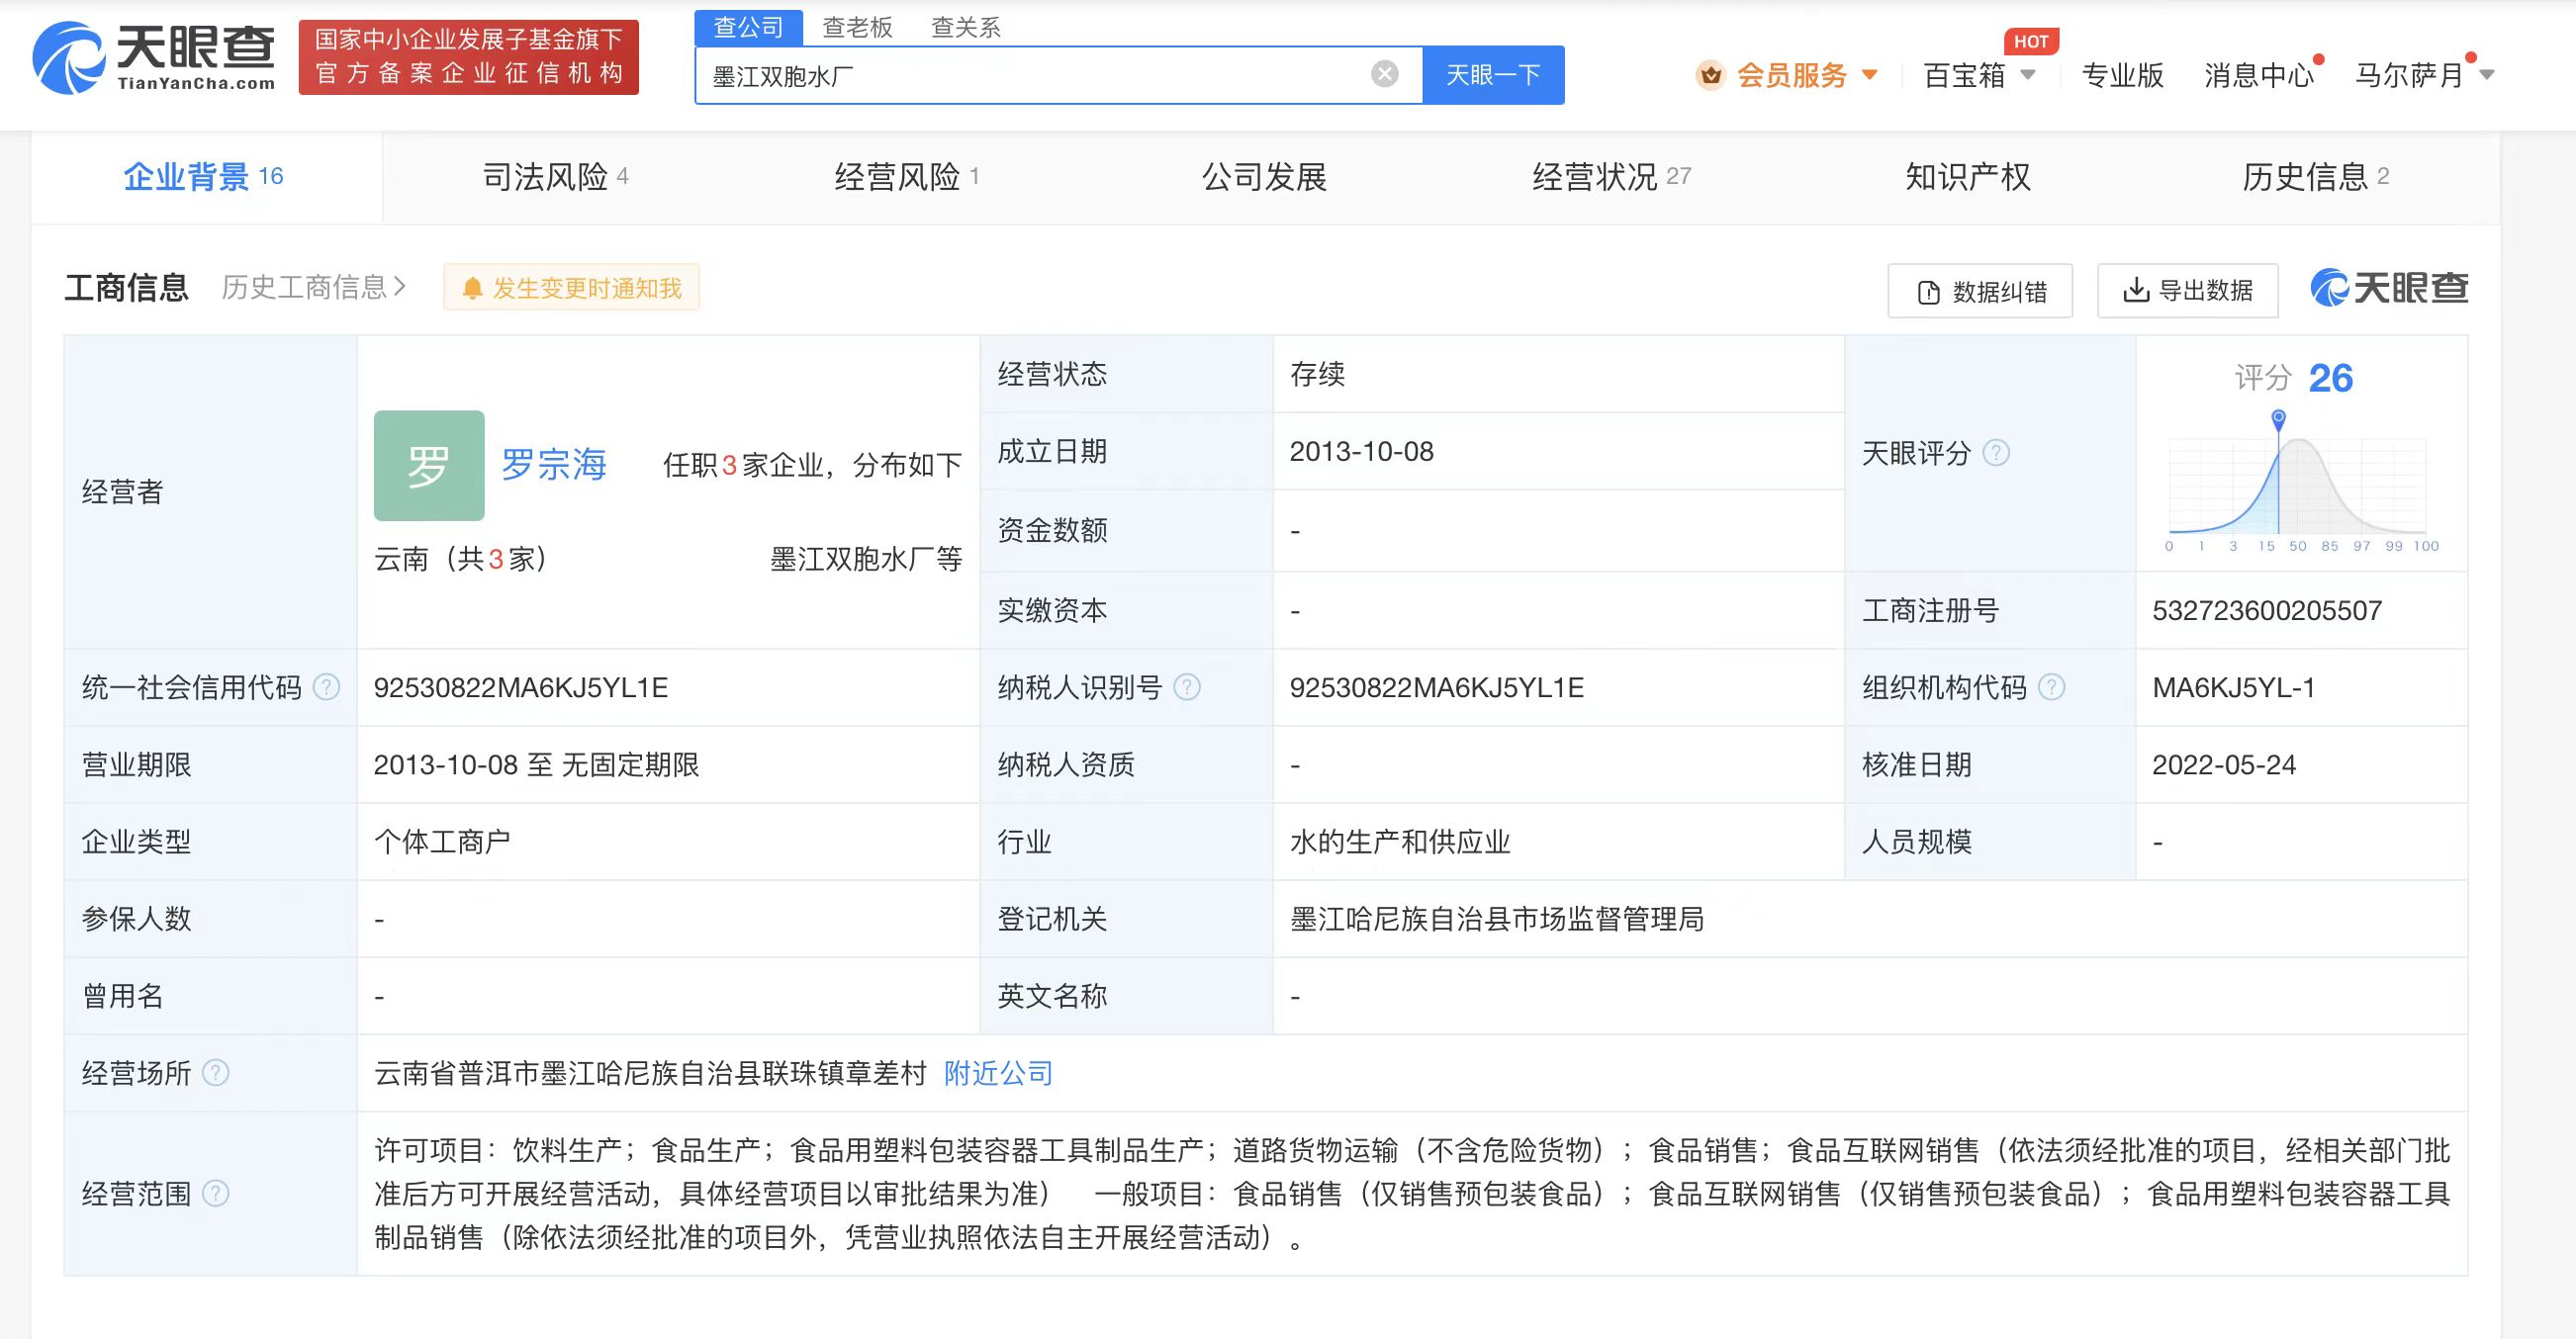Click the green 罗 avatar tile
The height and width of the screenshot is (1339, 2576).
click(x=429, y=465)
